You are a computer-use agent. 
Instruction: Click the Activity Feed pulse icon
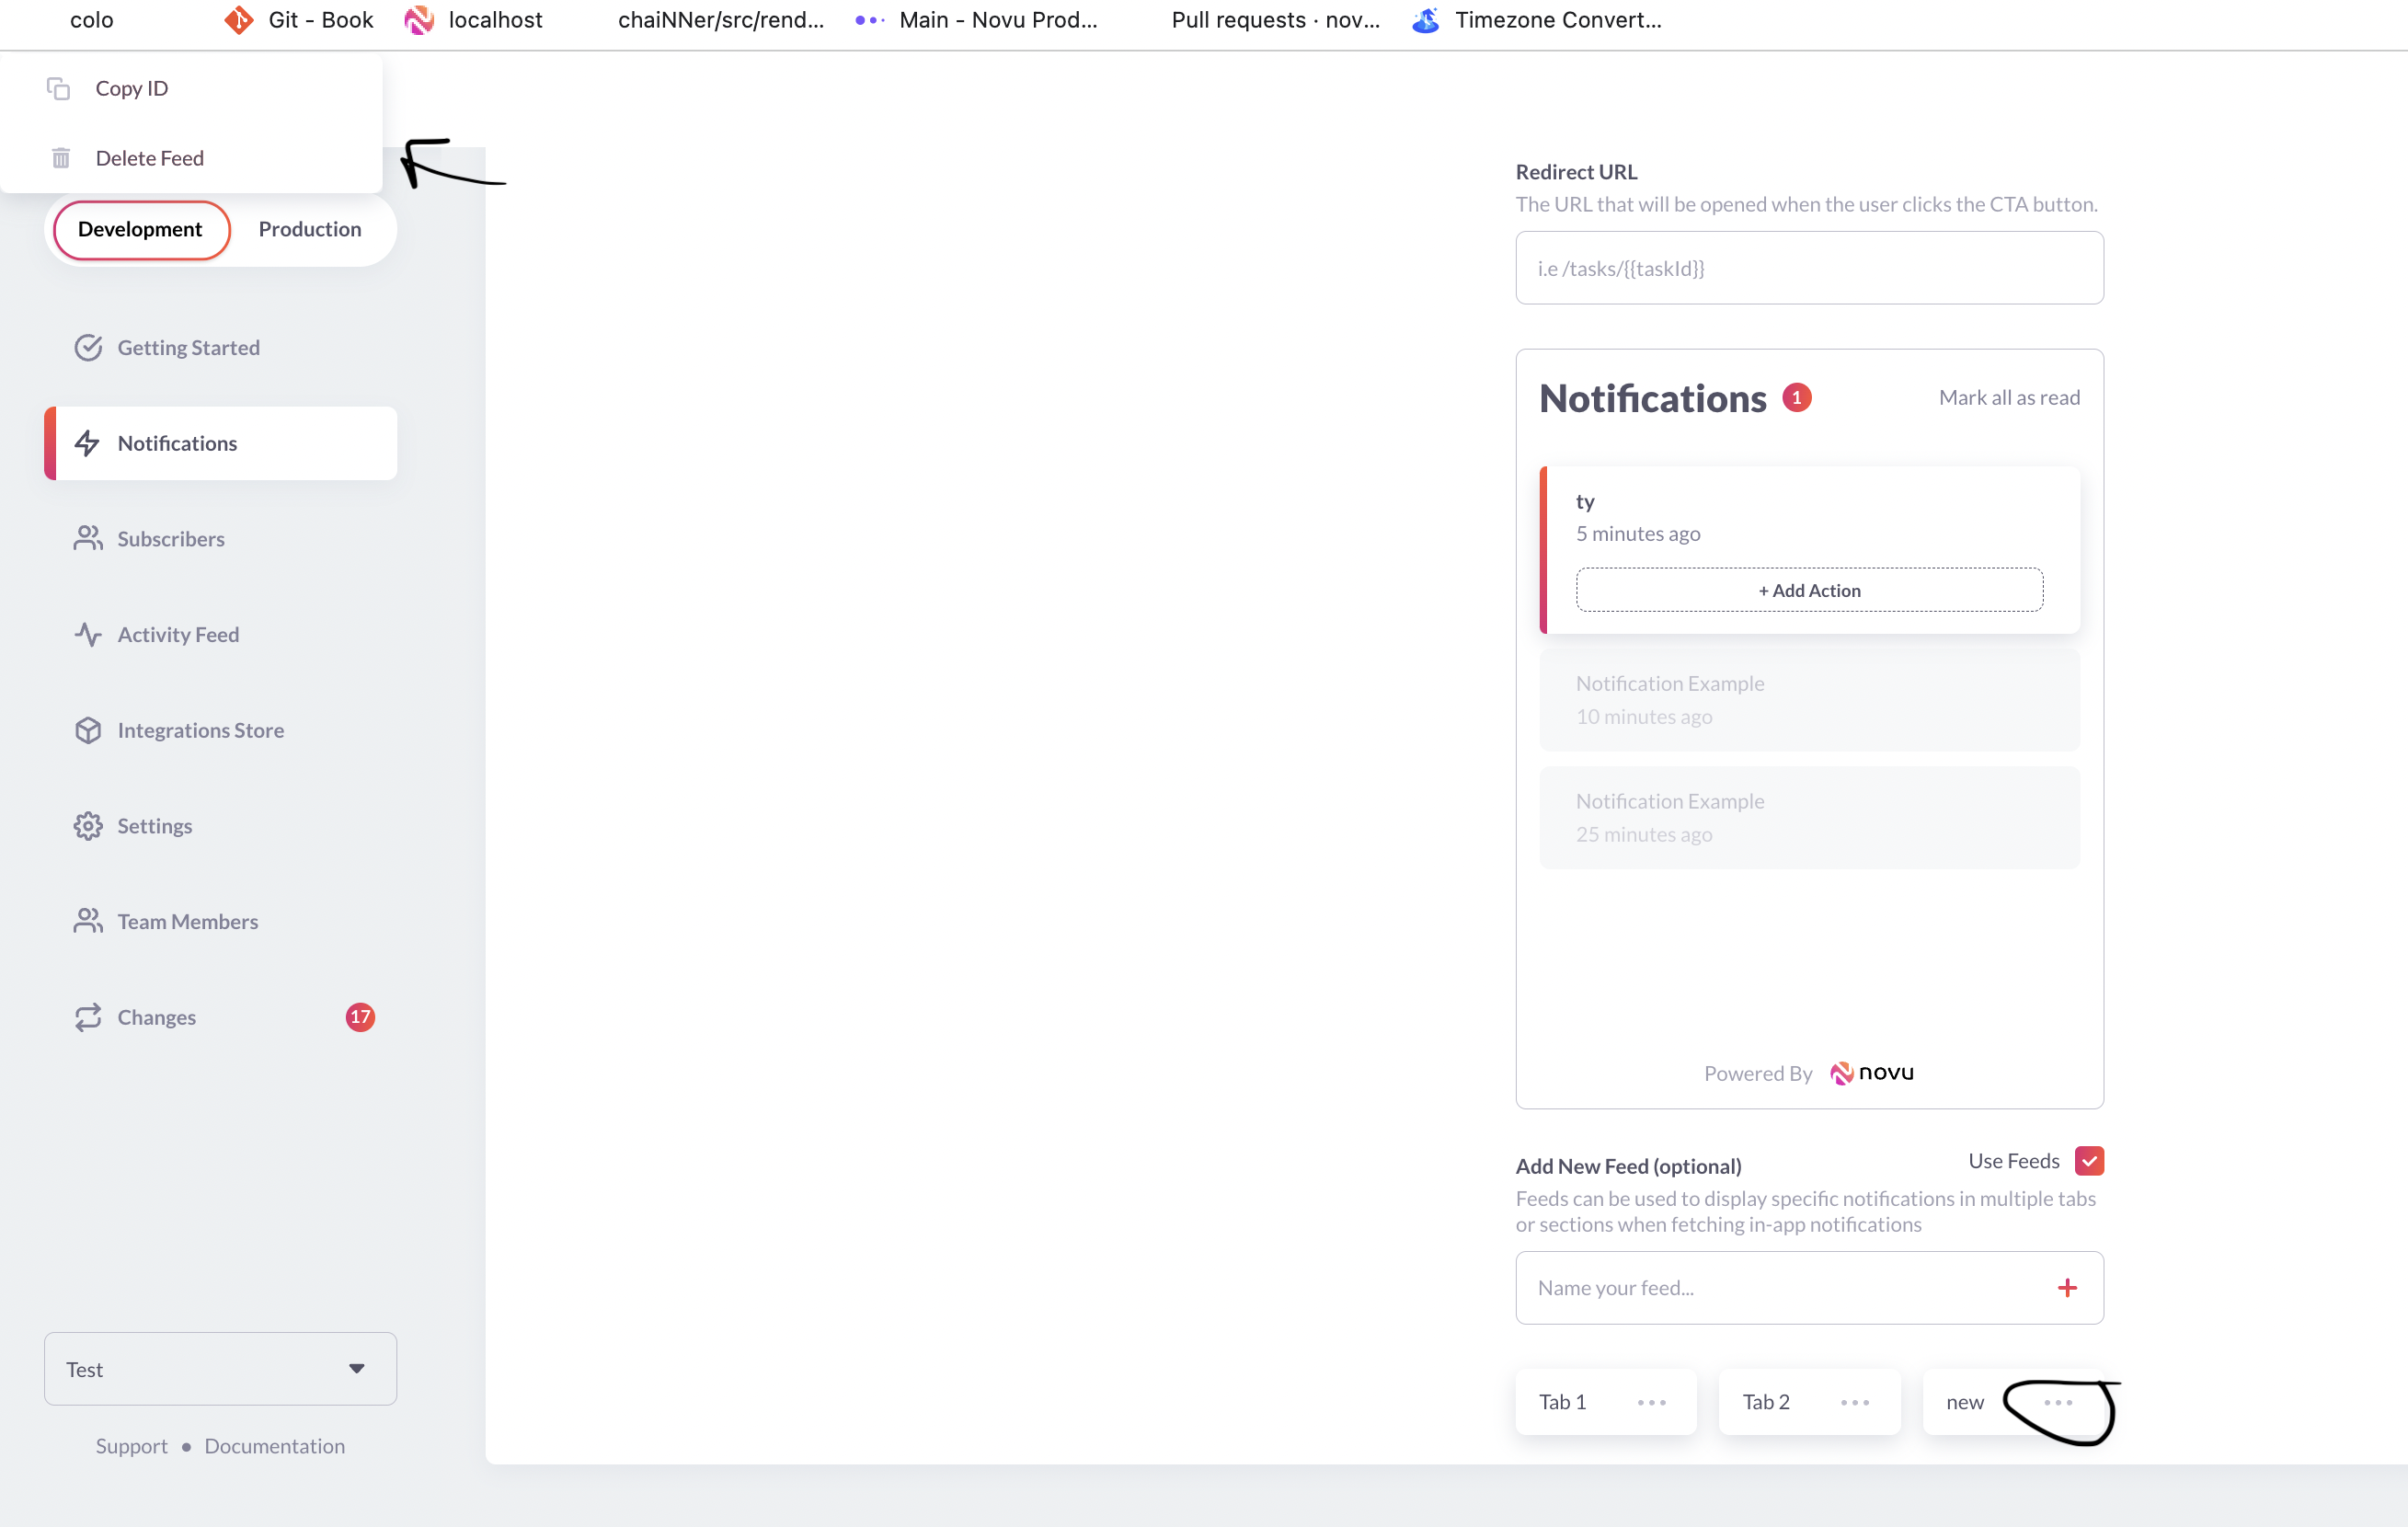(x=88, y=634)
